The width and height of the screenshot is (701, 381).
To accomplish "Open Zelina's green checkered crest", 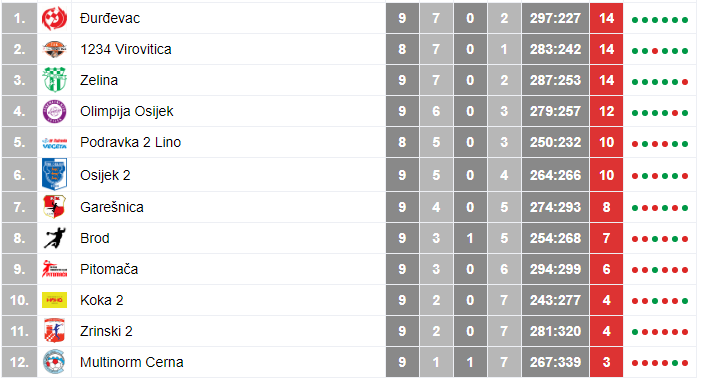I will coord(54,80).
